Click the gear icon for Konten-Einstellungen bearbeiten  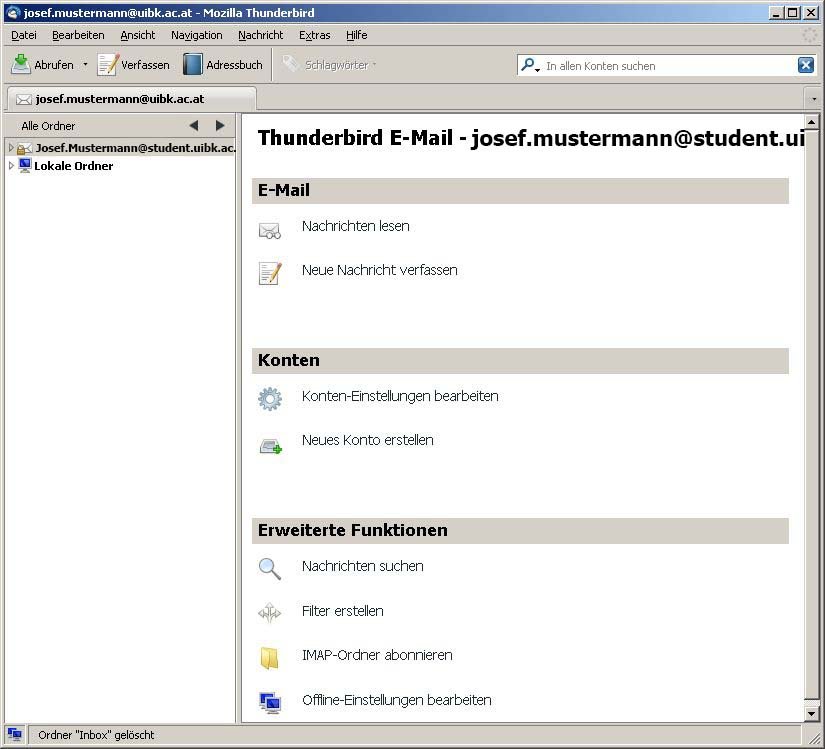(x=269, y=398)
